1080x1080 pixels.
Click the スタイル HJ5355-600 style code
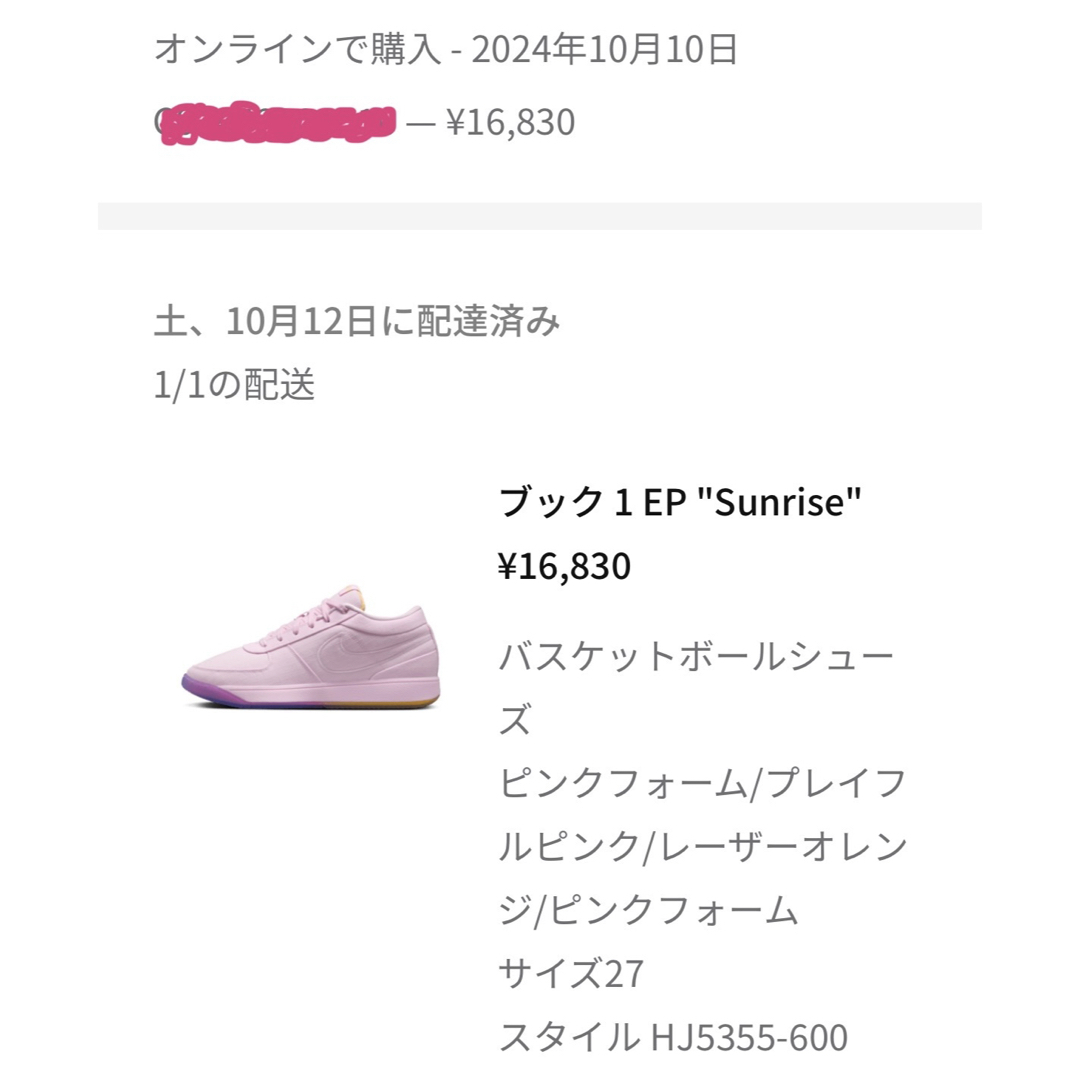[673, 1037]
